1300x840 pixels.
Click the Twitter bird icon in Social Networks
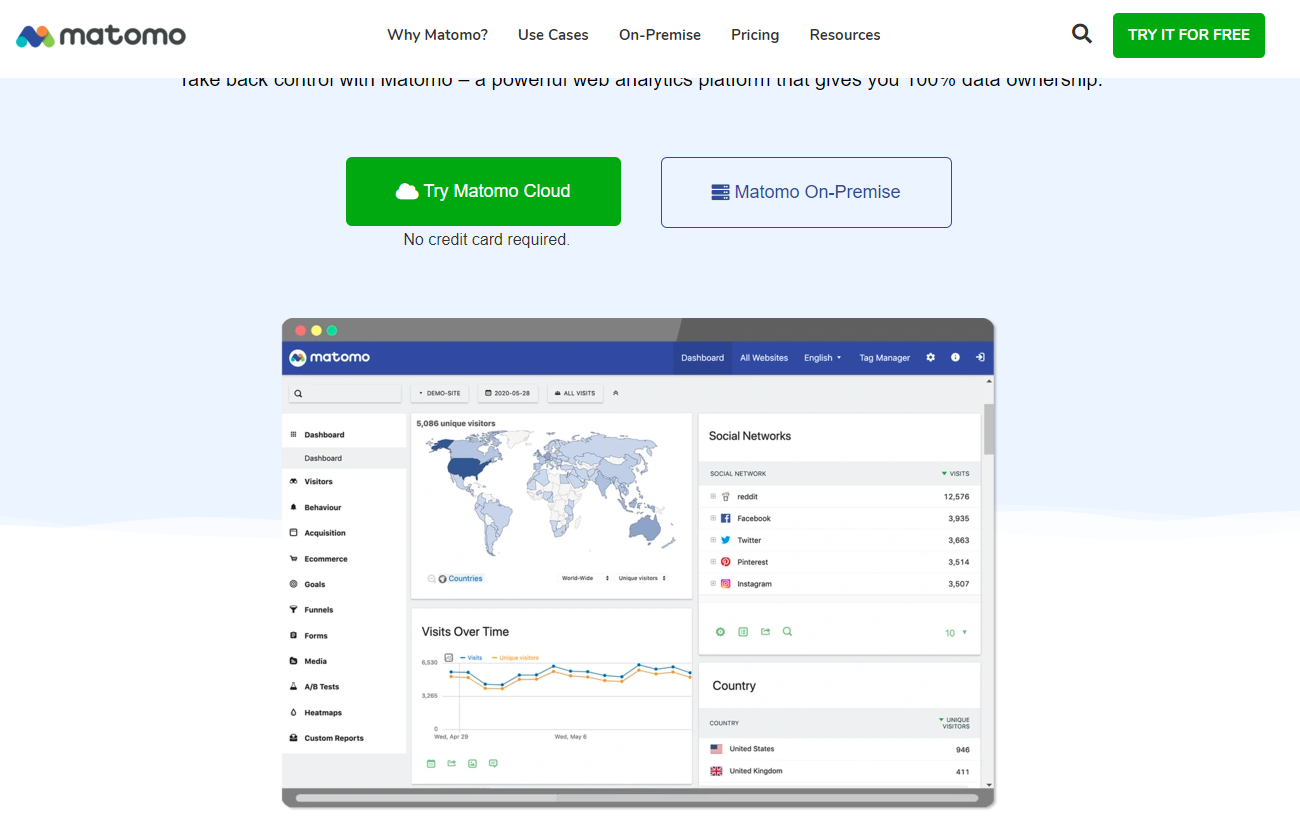point(726,540)
